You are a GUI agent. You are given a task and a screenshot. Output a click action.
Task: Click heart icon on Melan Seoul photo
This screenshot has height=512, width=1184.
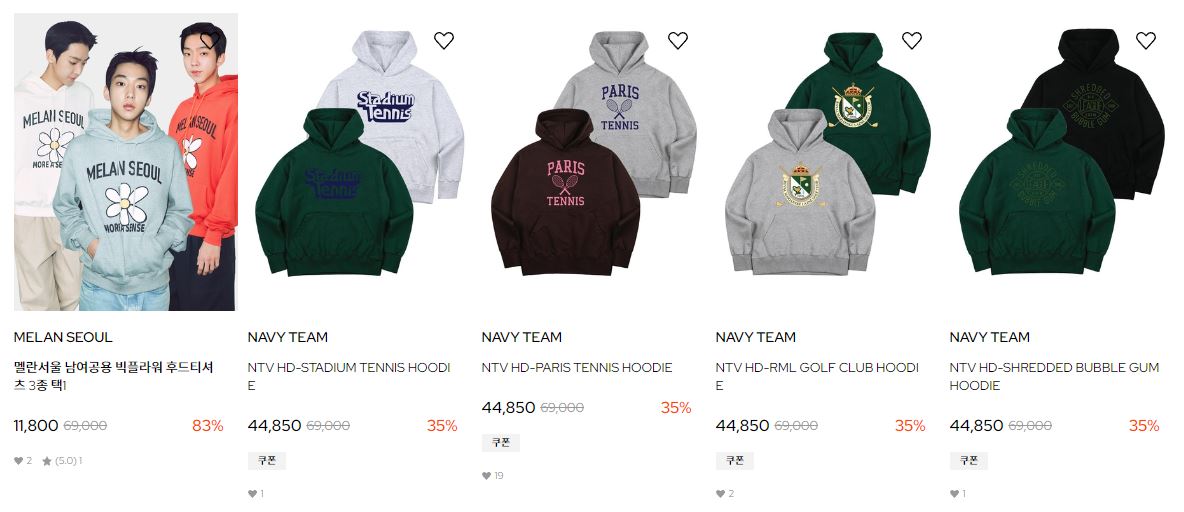pyautogui.click(x=210, y=39)
